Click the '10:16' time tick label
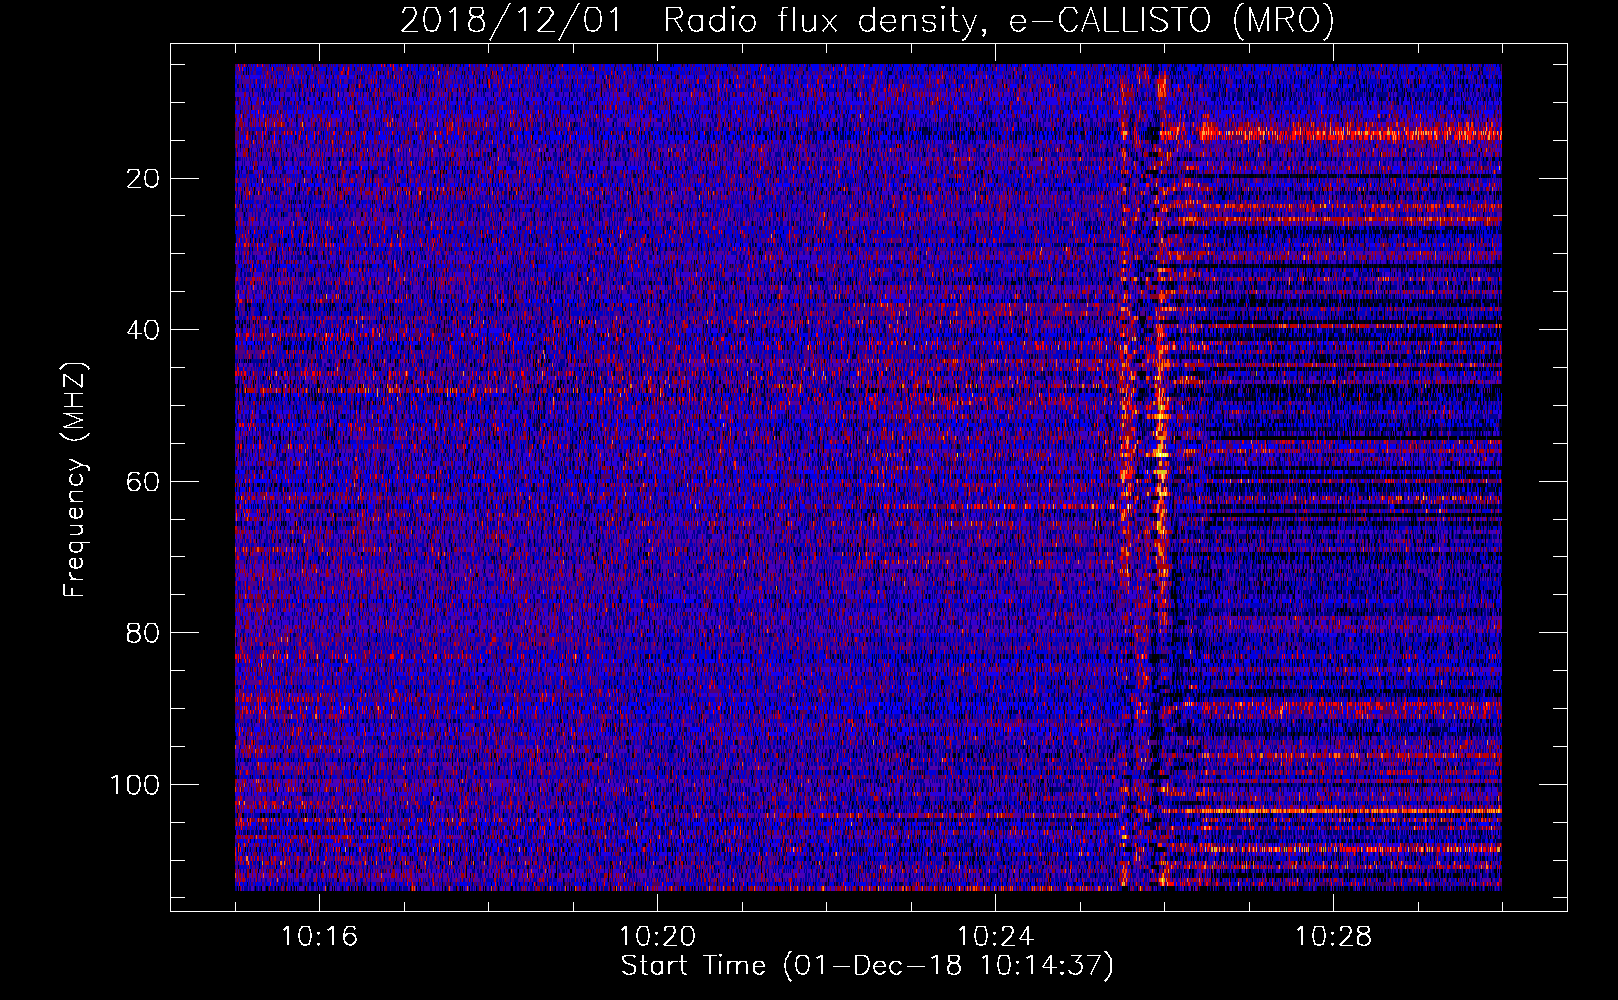This screenshot has width=1618, height=1000. 319,936
